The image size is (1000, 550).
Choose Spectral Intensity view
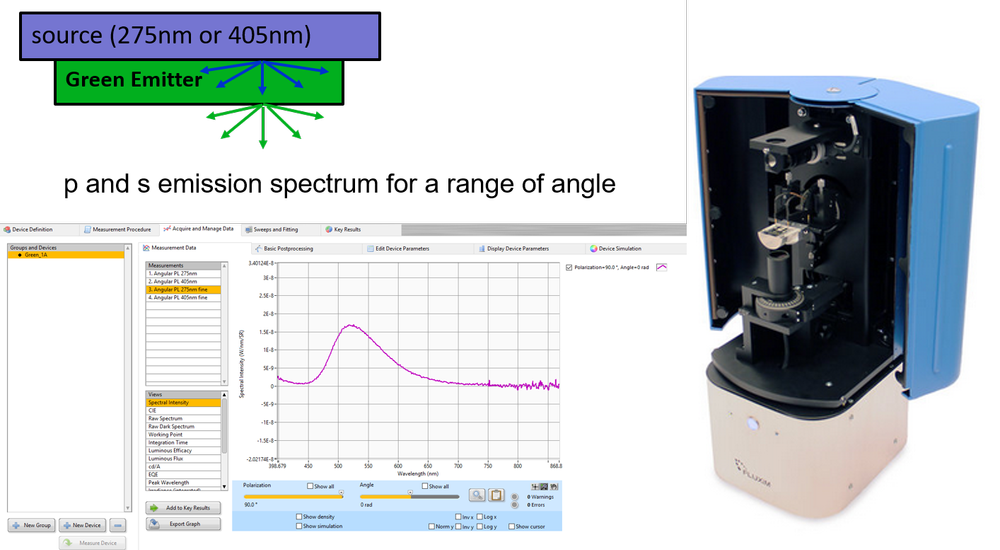tap(184, 403)
